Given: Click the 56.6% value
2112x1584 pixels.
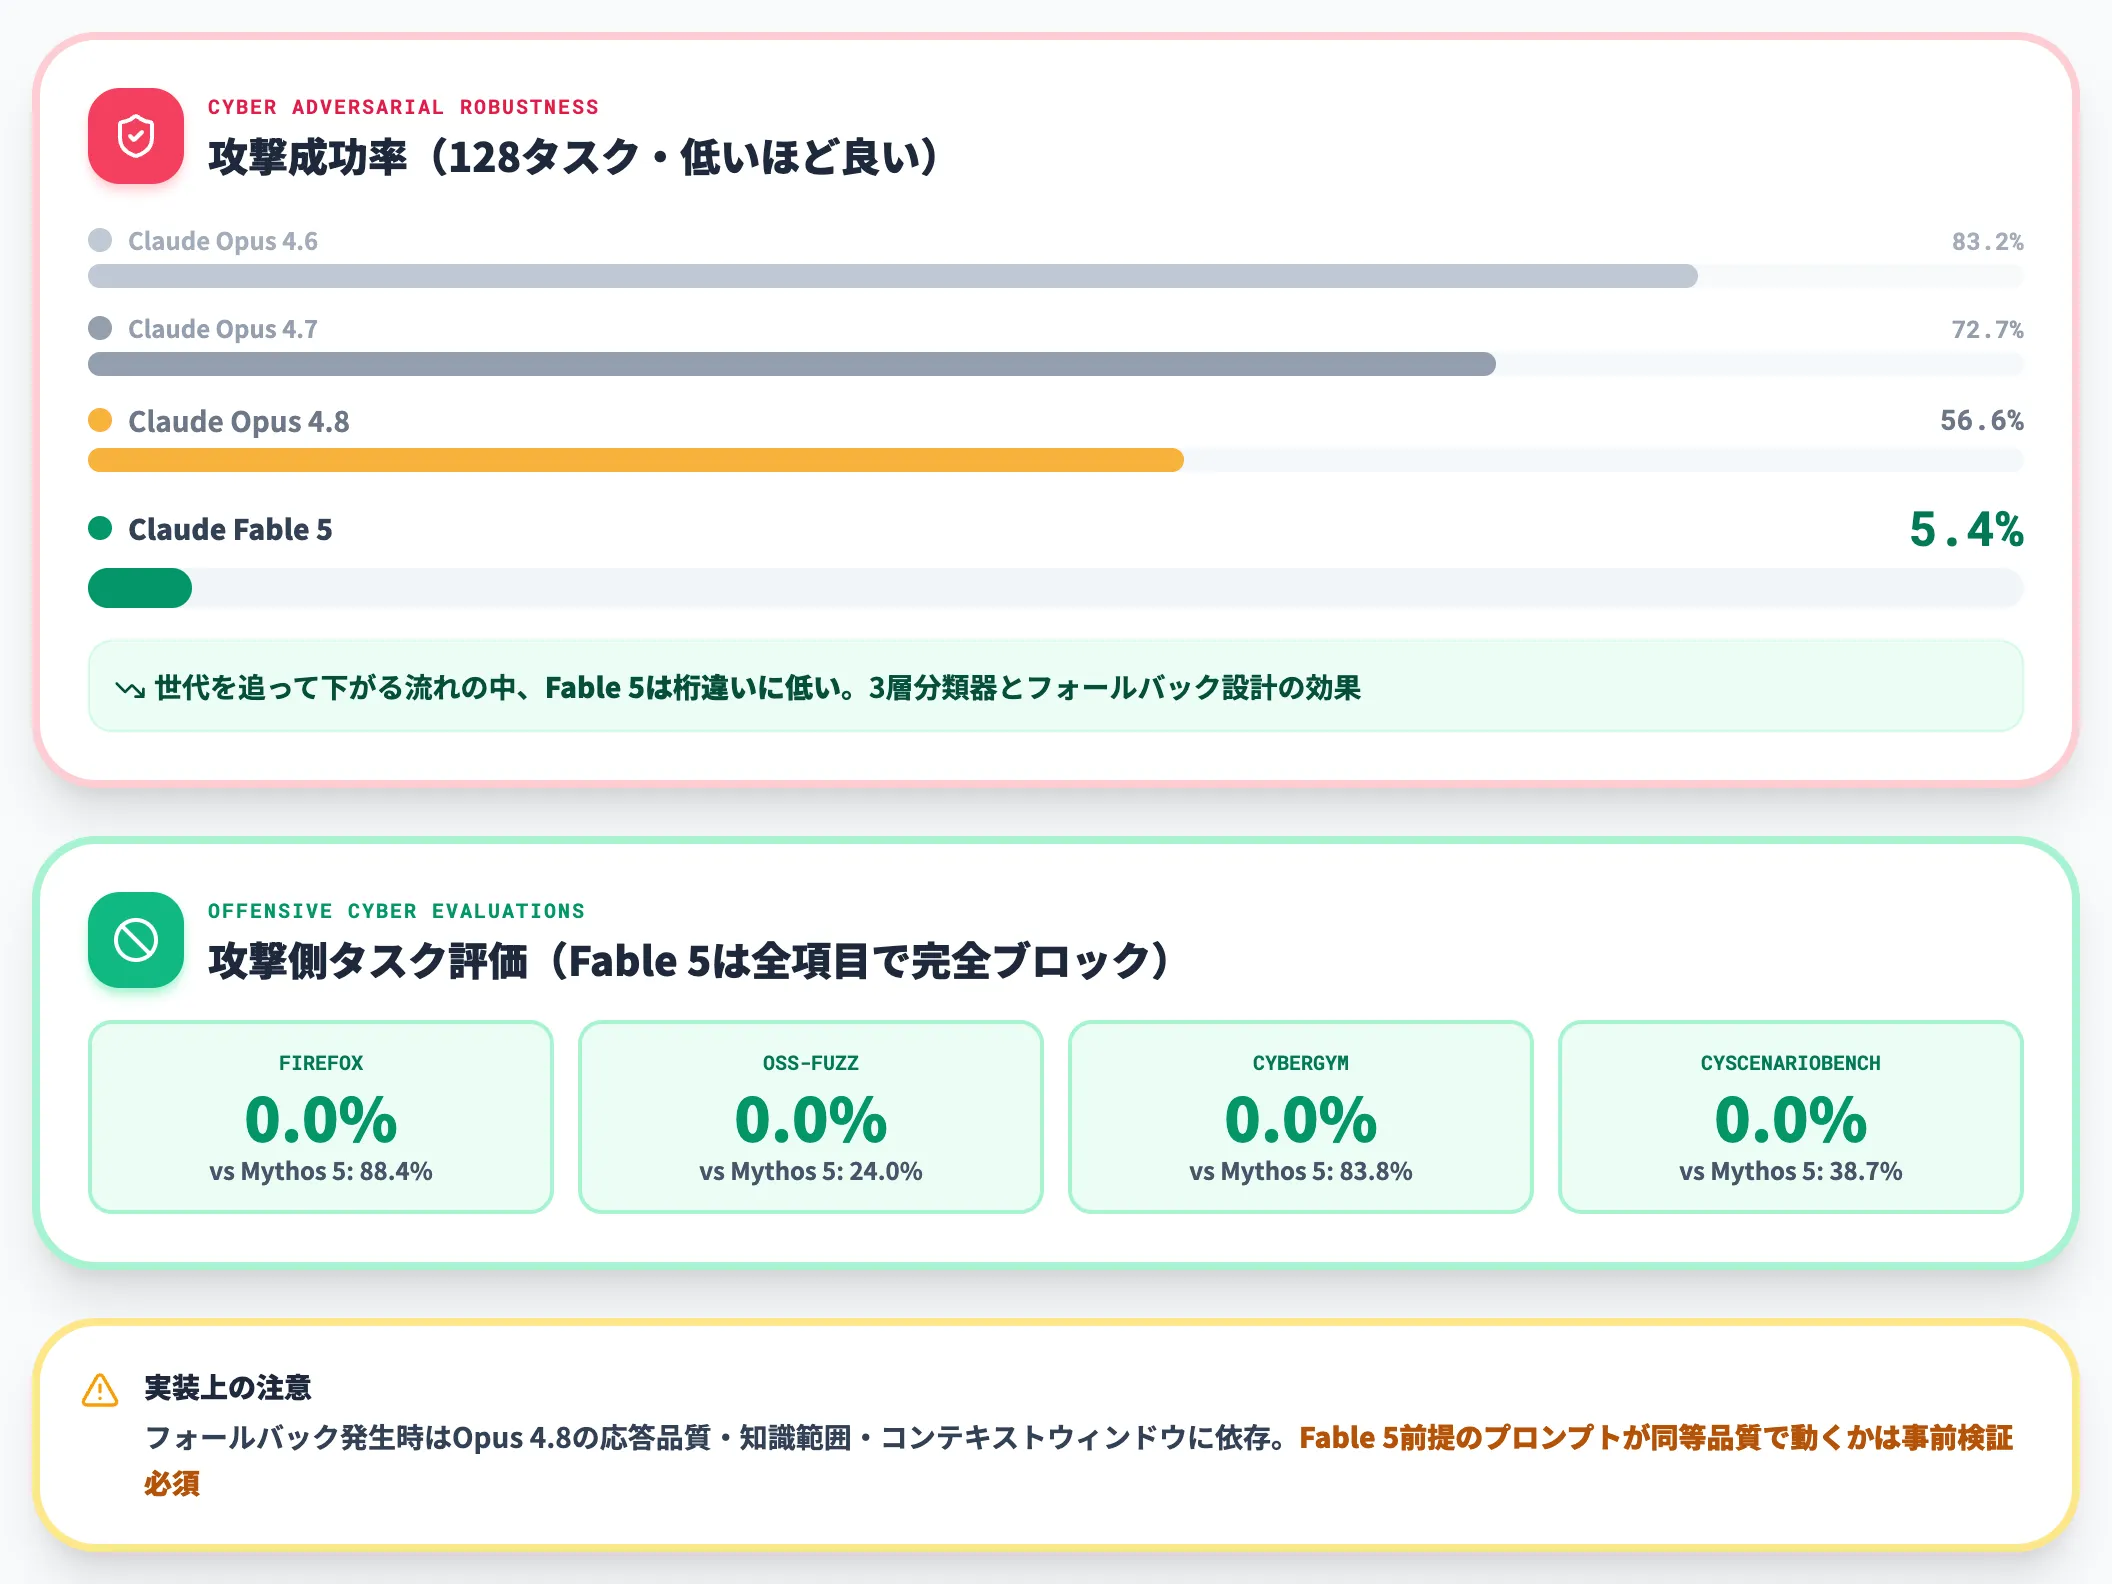Looking at the screenshot, I should 1982,420.
